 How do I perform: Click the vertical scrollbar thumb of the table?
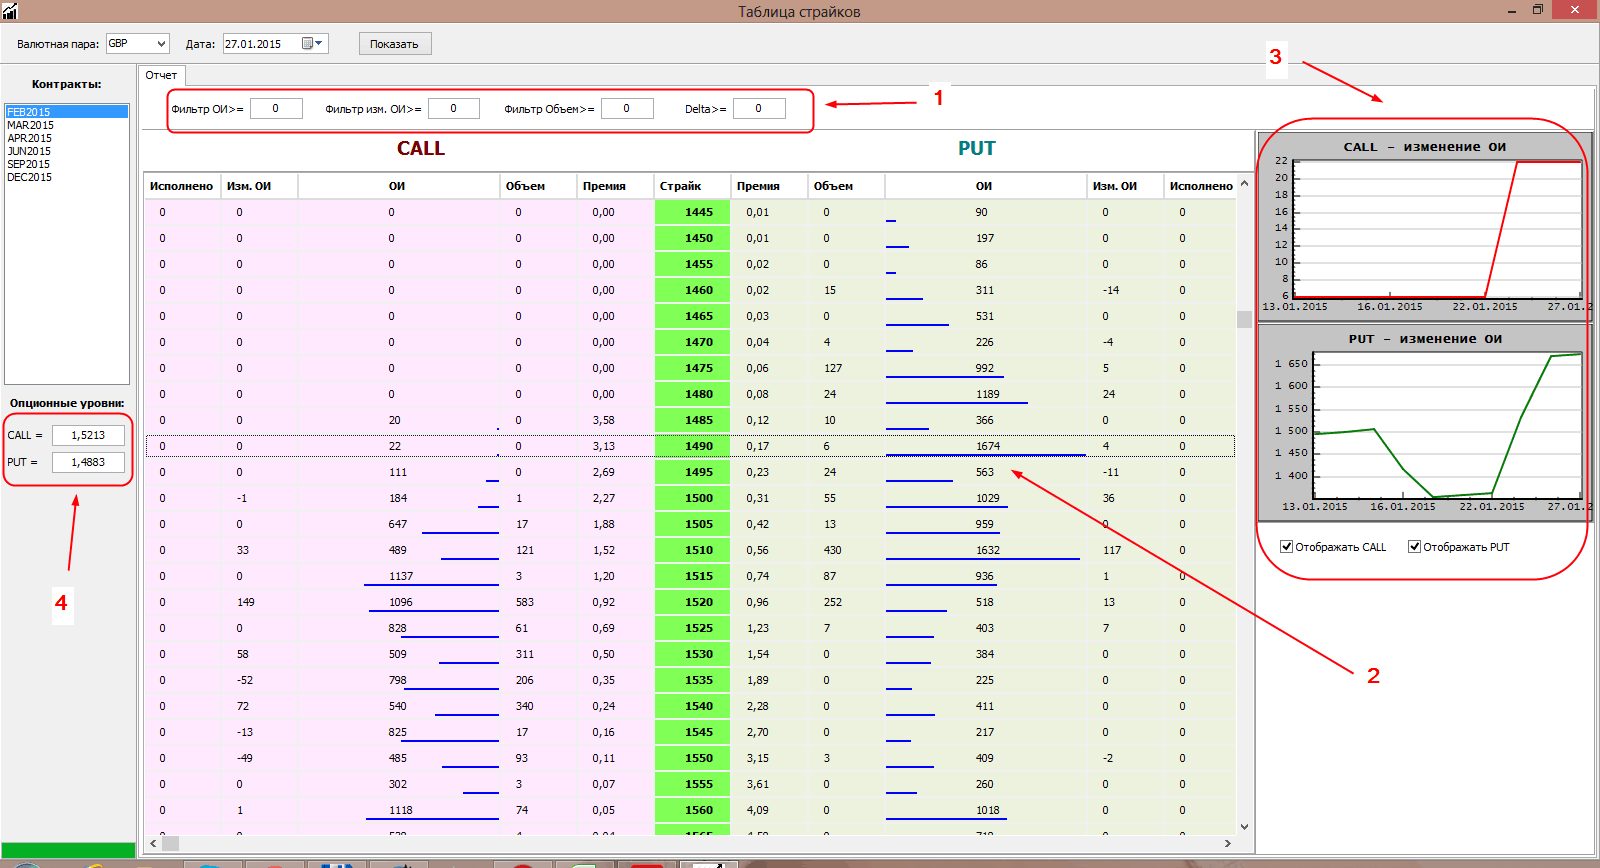pyautogui.click(x=1244, y=319)
